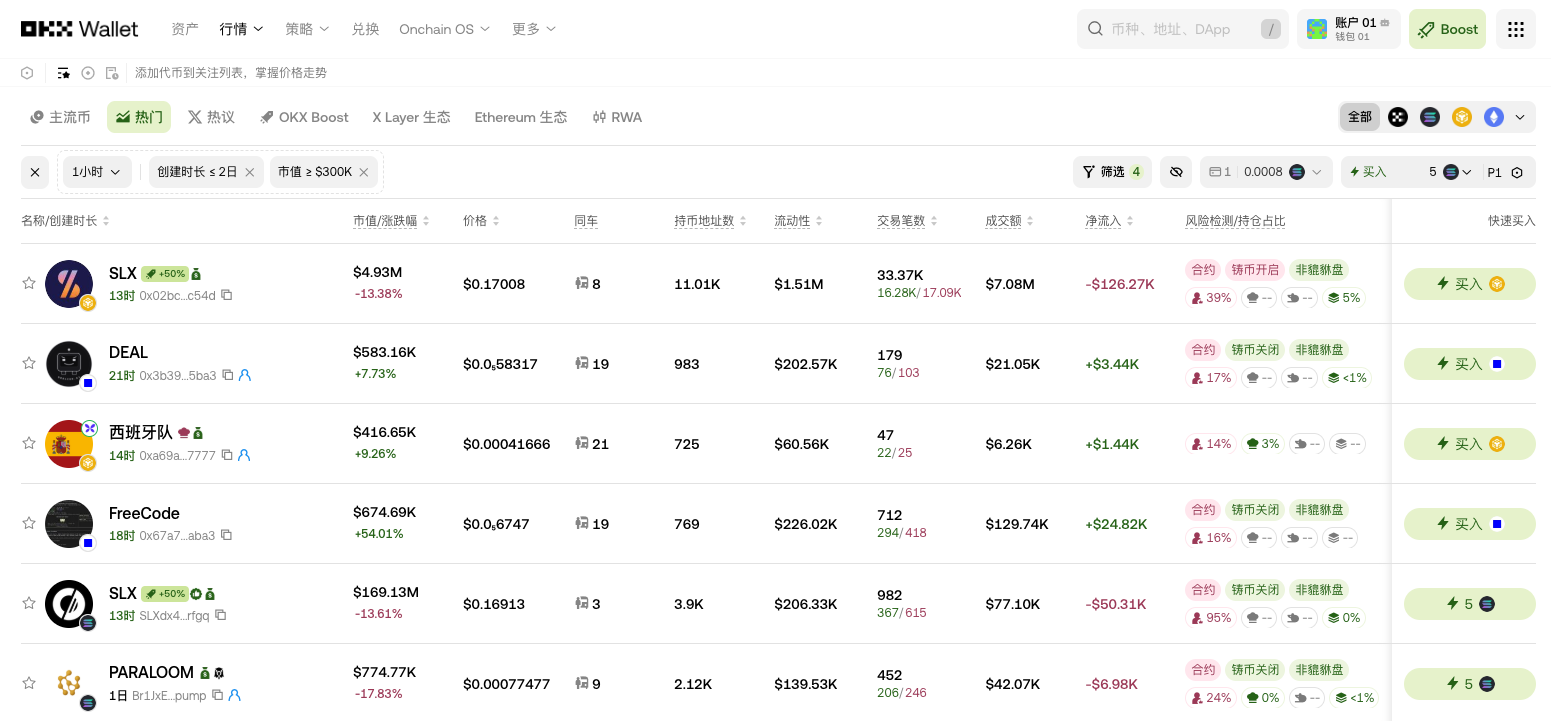Expand more chains chevron

point(1520,117)
